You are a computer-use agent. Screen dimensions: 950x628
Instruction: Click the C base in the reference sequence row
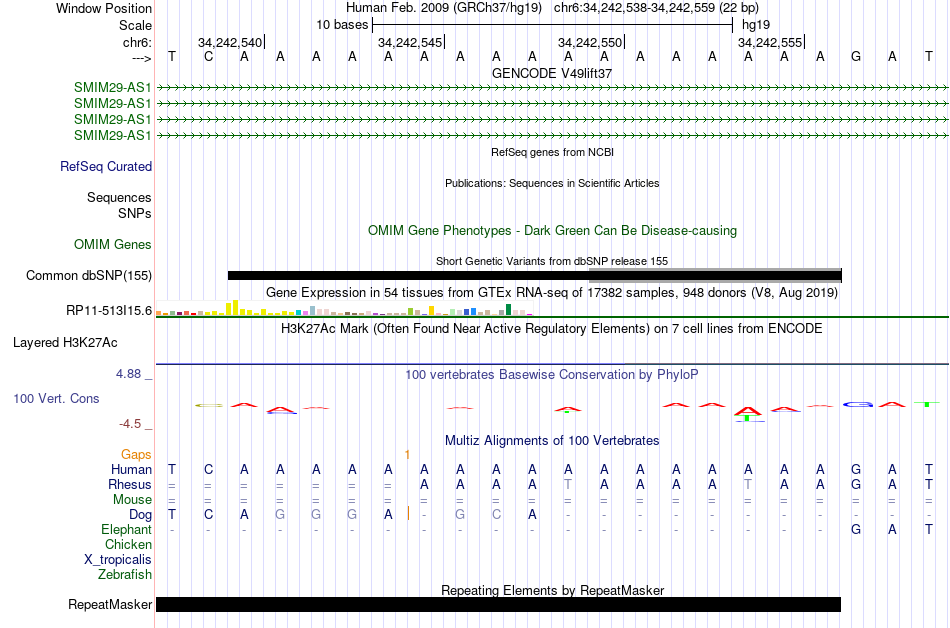click(x=208, y=57)
